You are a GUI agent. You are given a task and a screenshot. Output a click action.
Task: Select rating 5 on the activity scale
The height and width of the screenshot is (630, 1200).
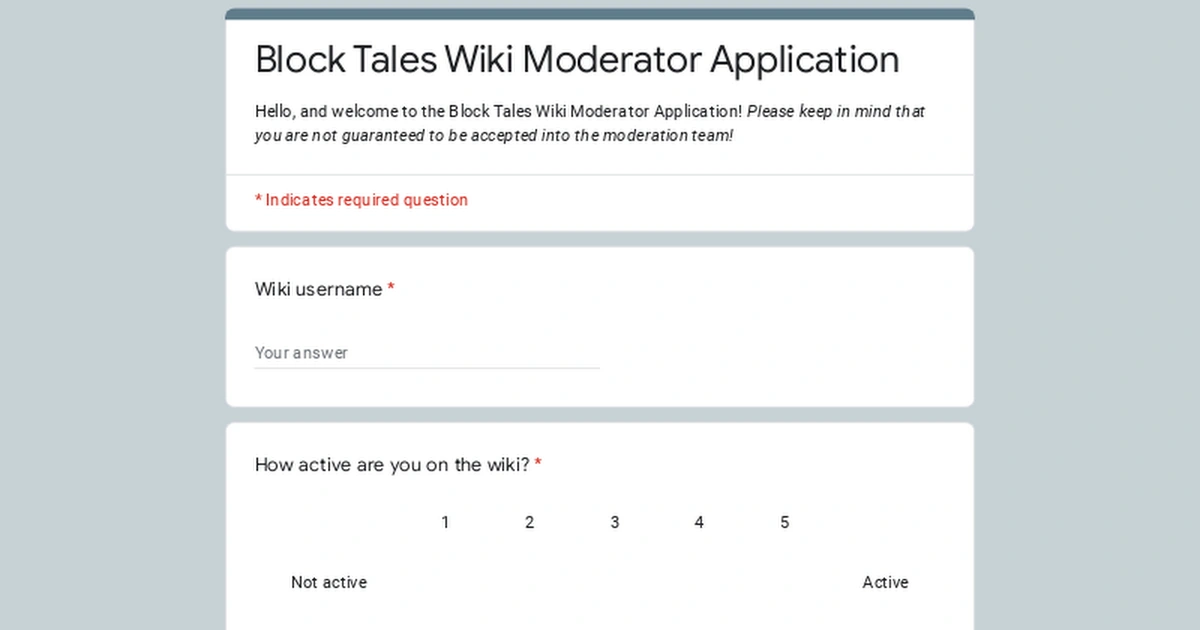[x=785, y=582]
